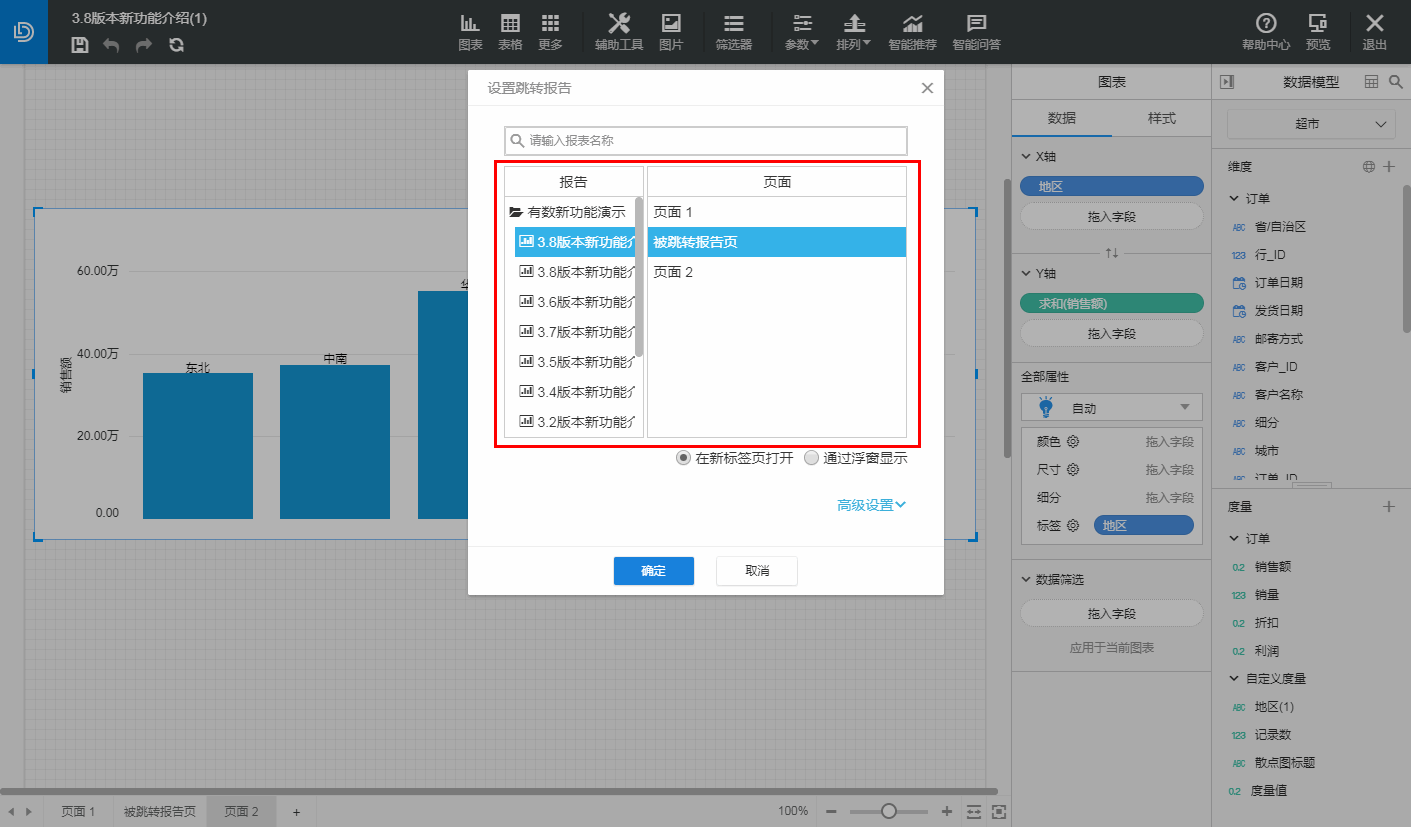Click the save icon in header
Viewport: 1411px width, 827px height.
click(80, 45)
